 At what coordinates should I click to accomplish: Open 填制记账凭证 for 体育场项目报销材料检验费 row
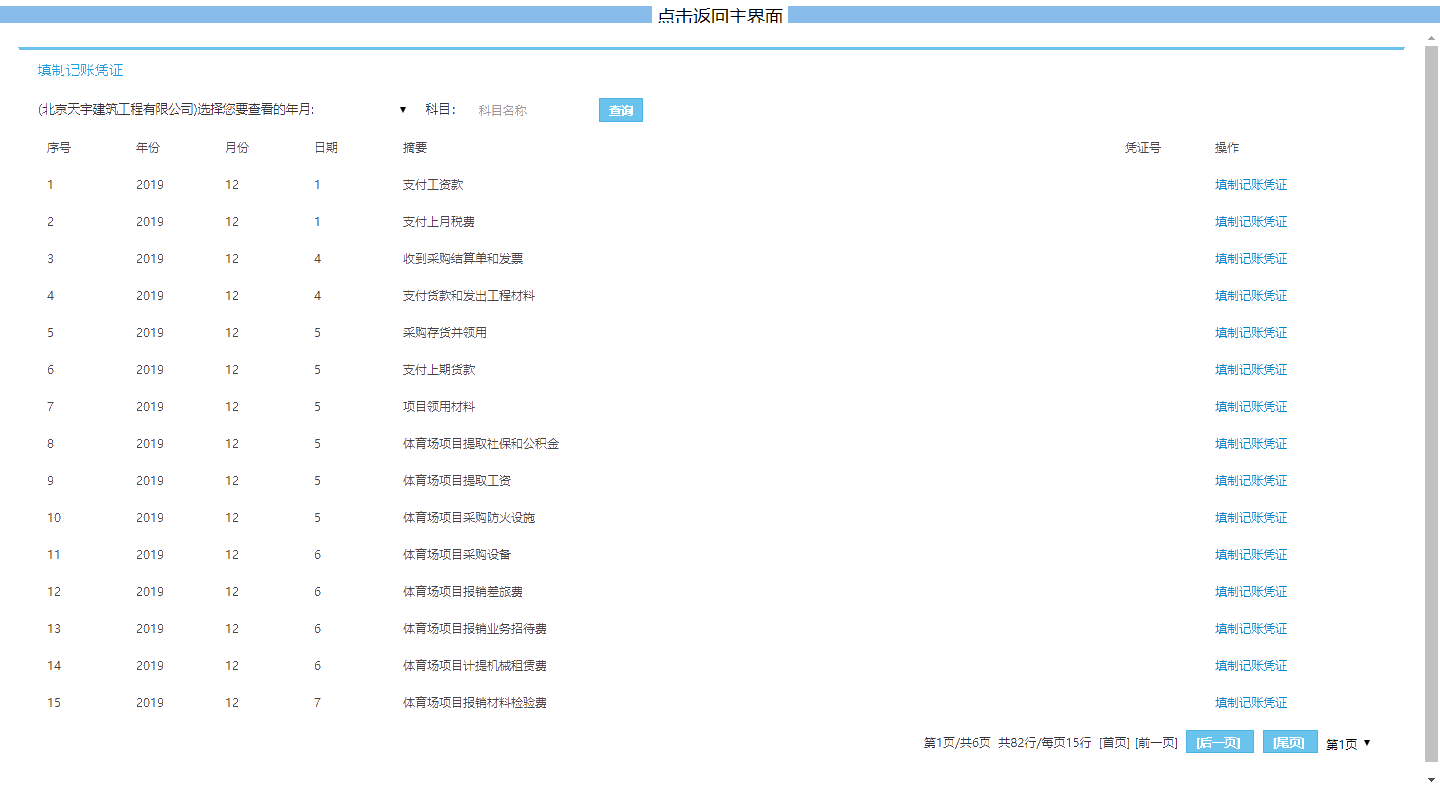tap(1250, 703)
